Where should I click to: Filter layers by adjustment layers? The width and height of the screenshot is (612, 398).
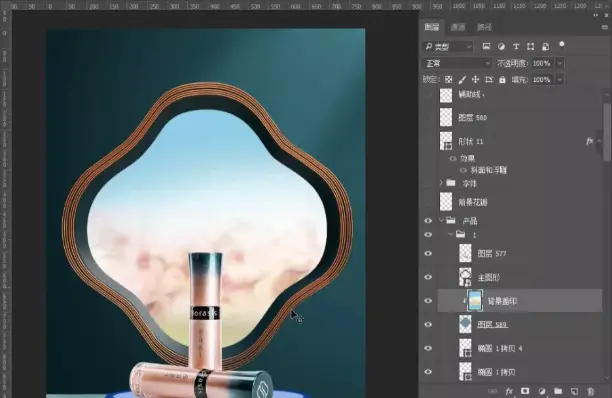point(501,46)
